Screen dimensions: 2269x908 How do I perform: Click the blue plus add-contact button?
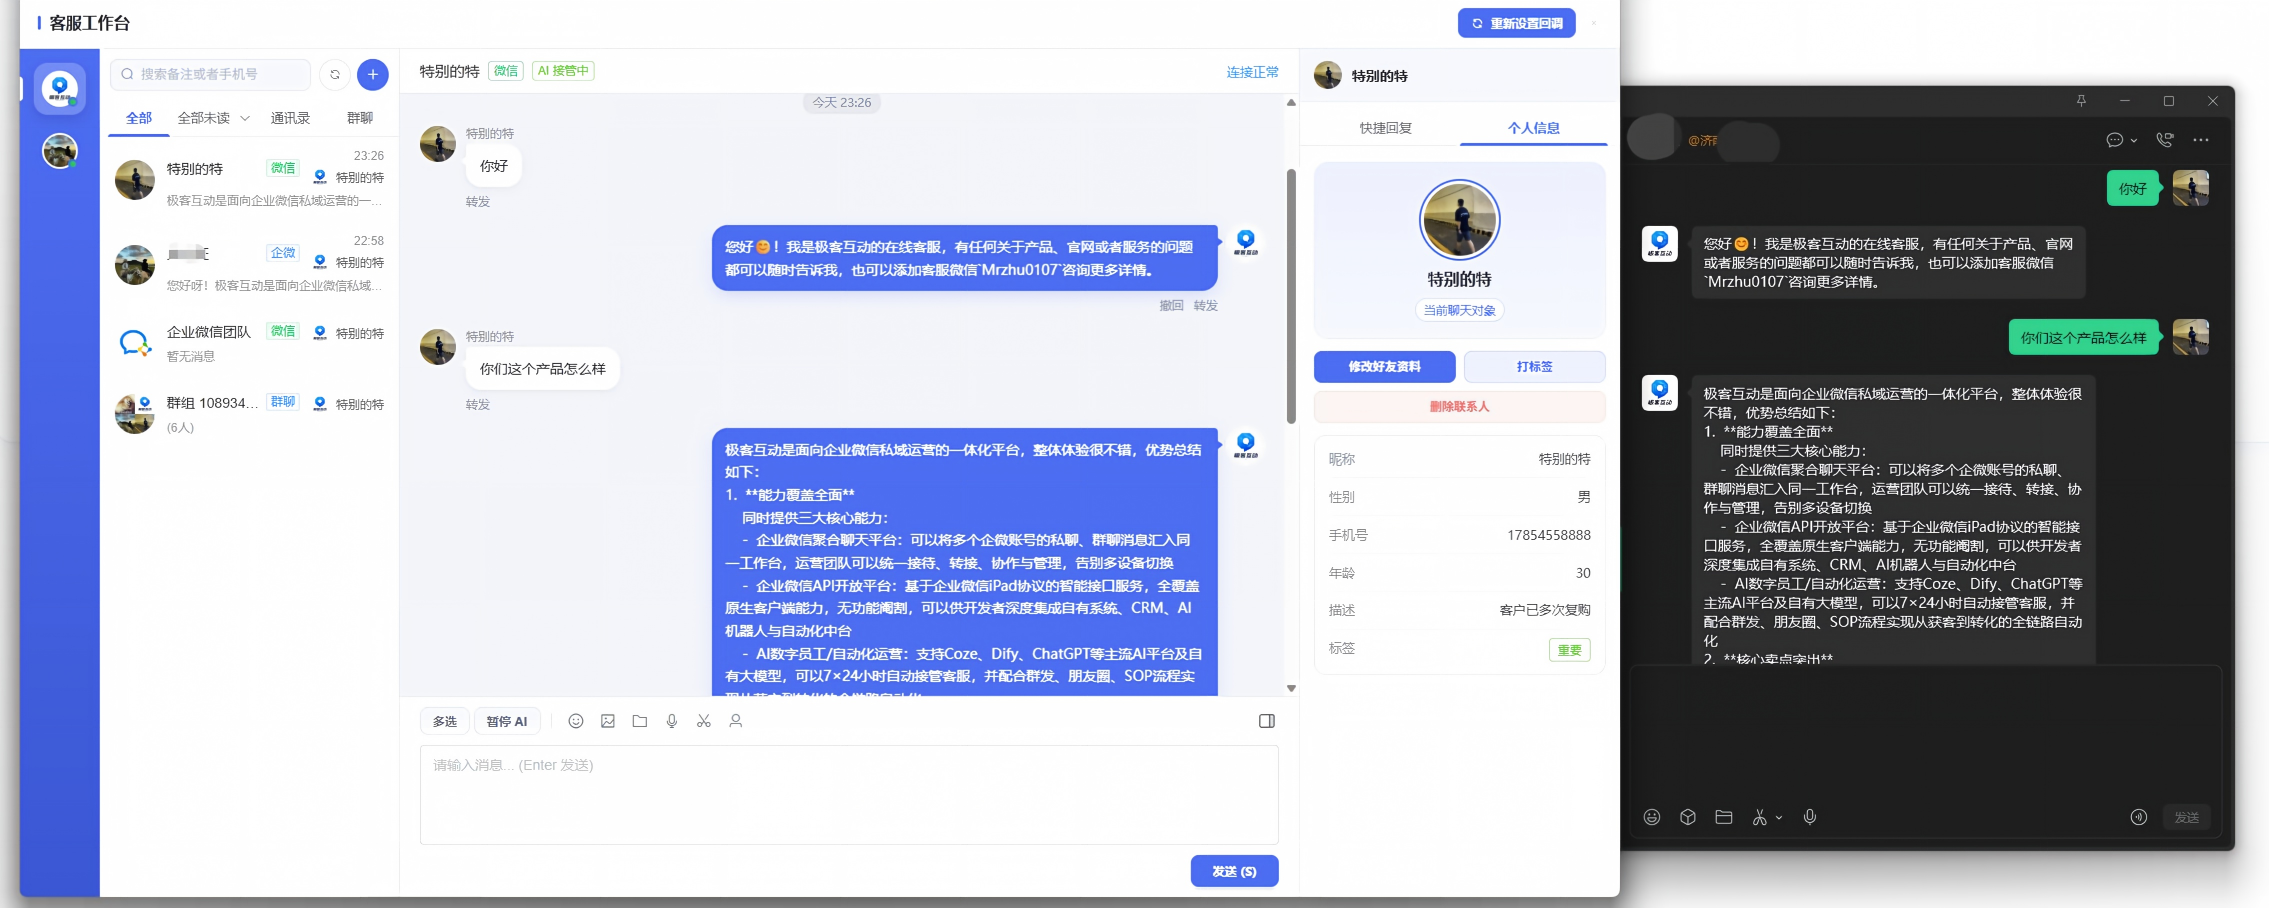[x=372, y=74]
